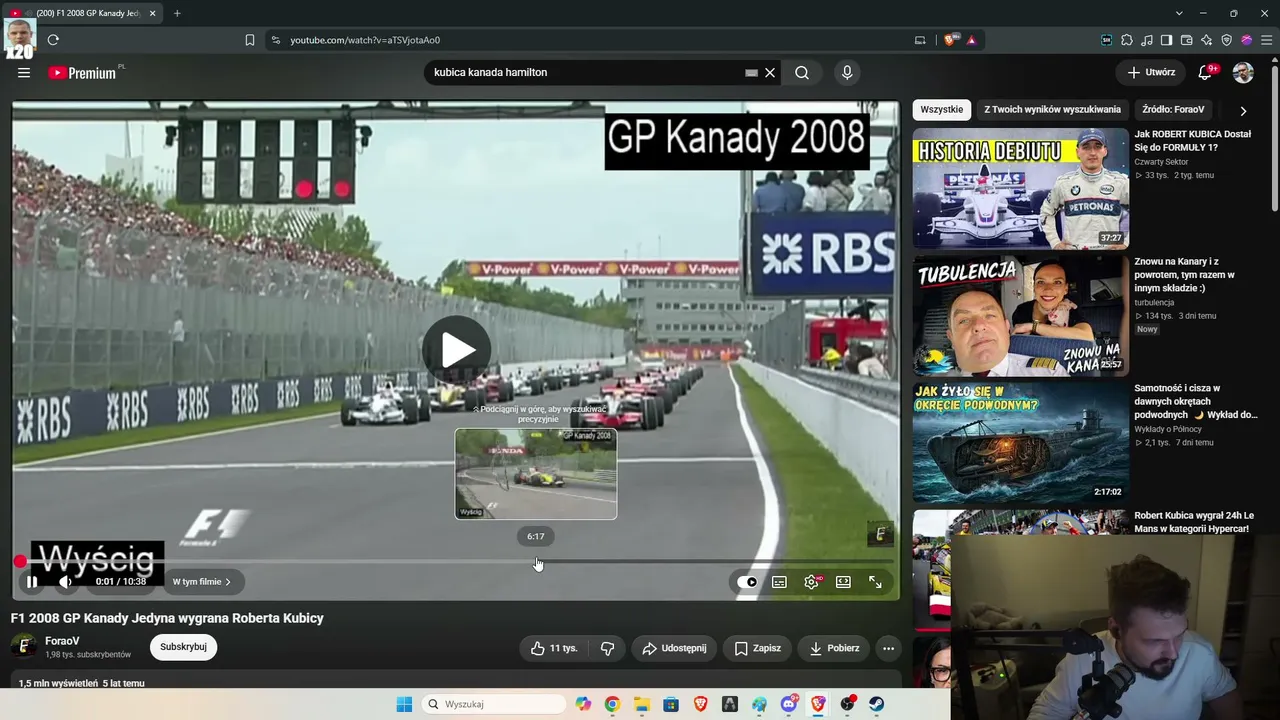Open the ForaoV channel name link

point(62,641)
